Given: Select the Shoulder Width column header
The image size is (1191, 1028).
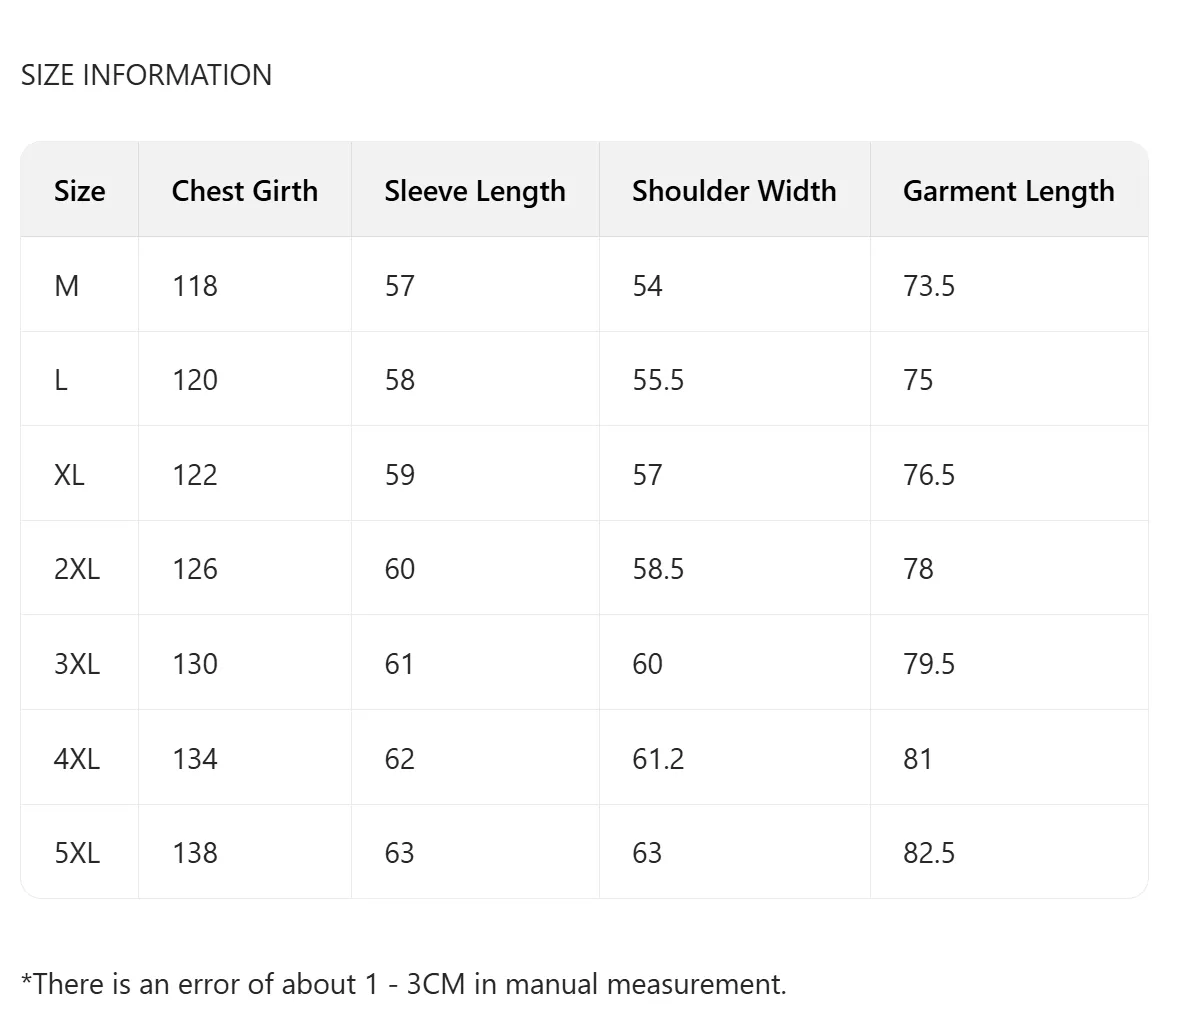Looking at the screenshot, I should [x=734, y=191].
